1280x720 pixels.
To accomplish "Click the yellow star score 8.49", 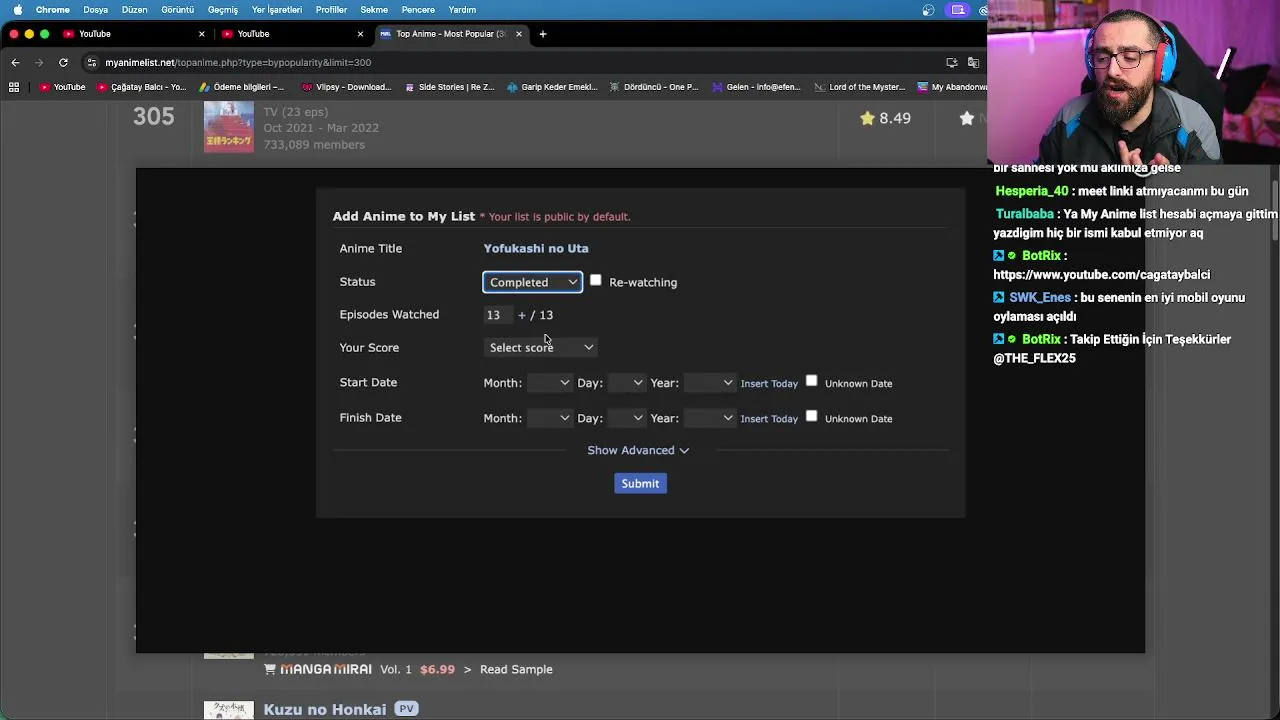I will [x=885, y=118].
